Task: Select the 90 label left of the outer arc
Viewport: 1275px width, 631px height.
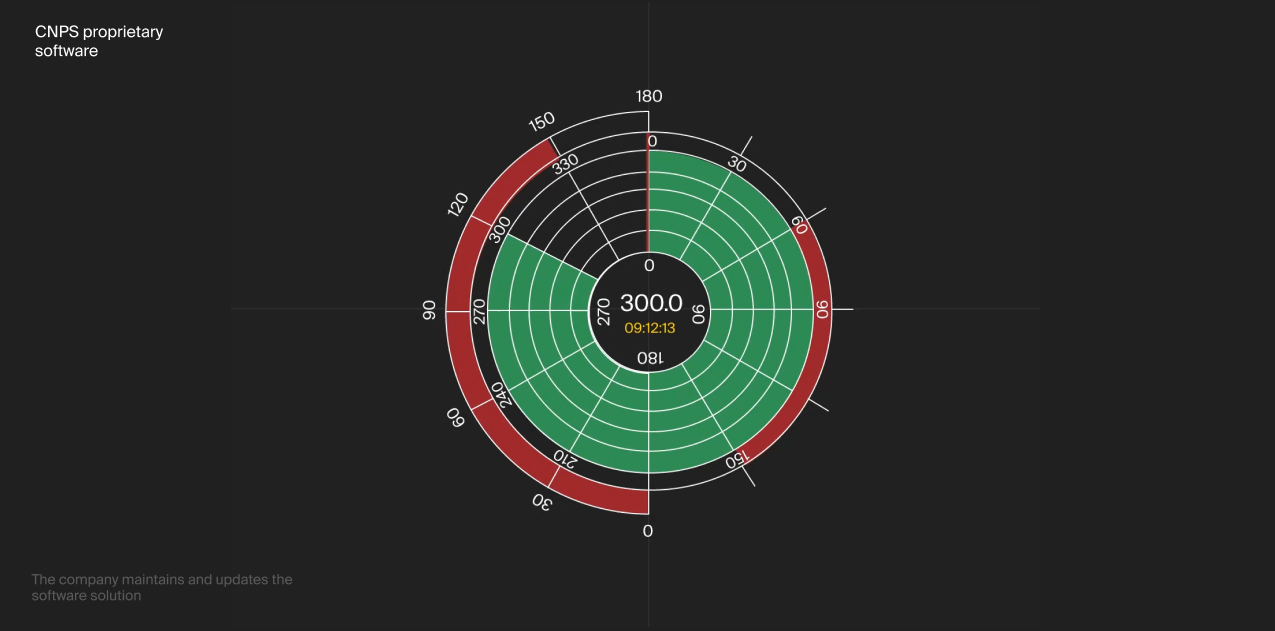Action: pyautogui.click(x=430, y=310)
